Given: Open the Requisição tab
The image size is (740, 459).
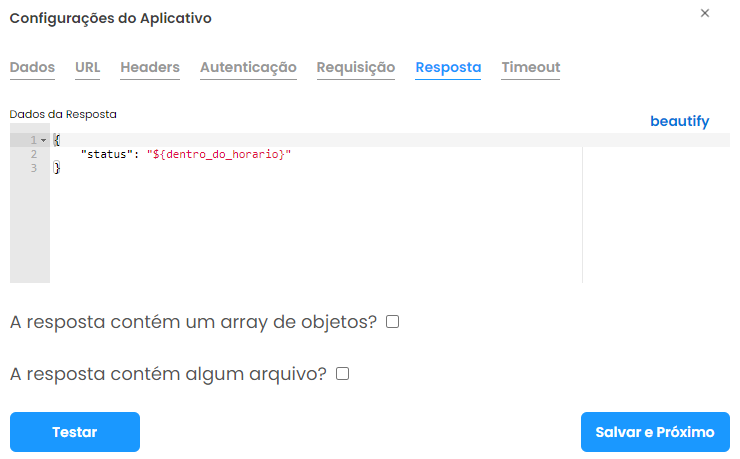Looking at the screenshot, I should [356, 68].
